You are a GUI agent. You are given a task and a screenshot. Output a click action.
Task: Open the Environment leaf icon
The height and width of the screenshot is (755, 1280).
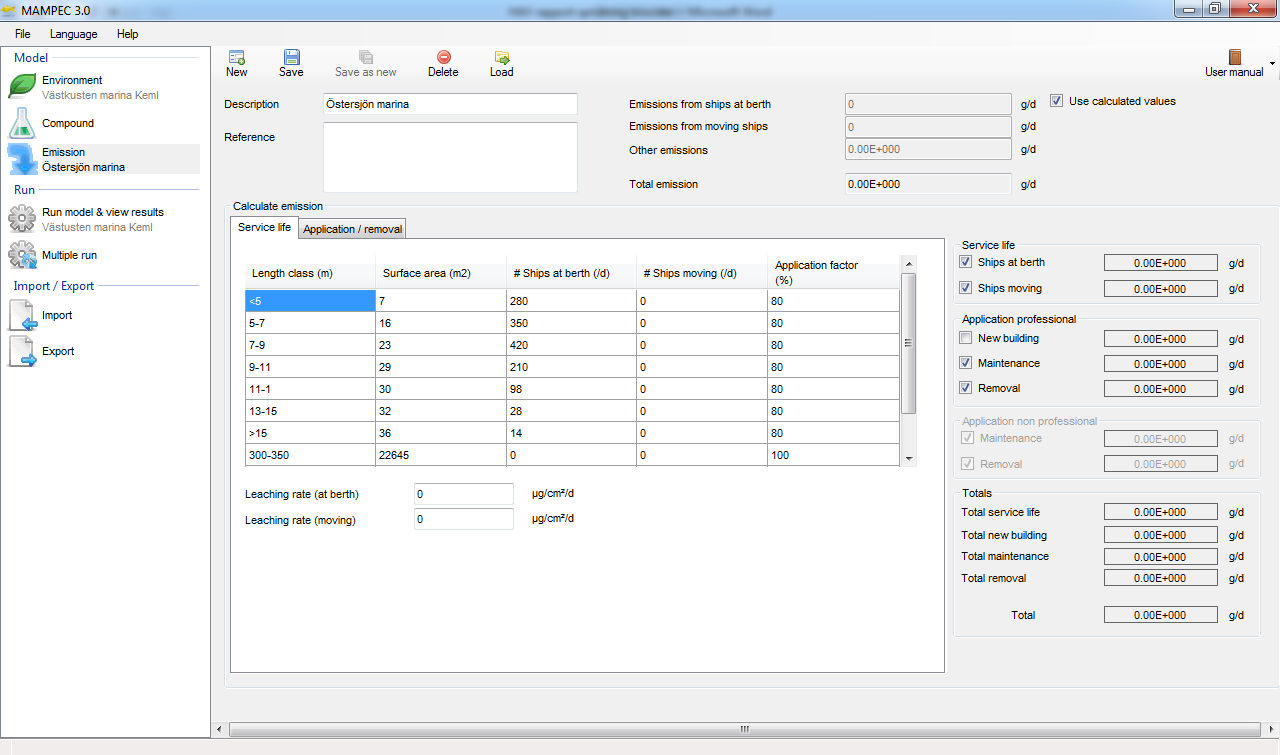point(23,86)
